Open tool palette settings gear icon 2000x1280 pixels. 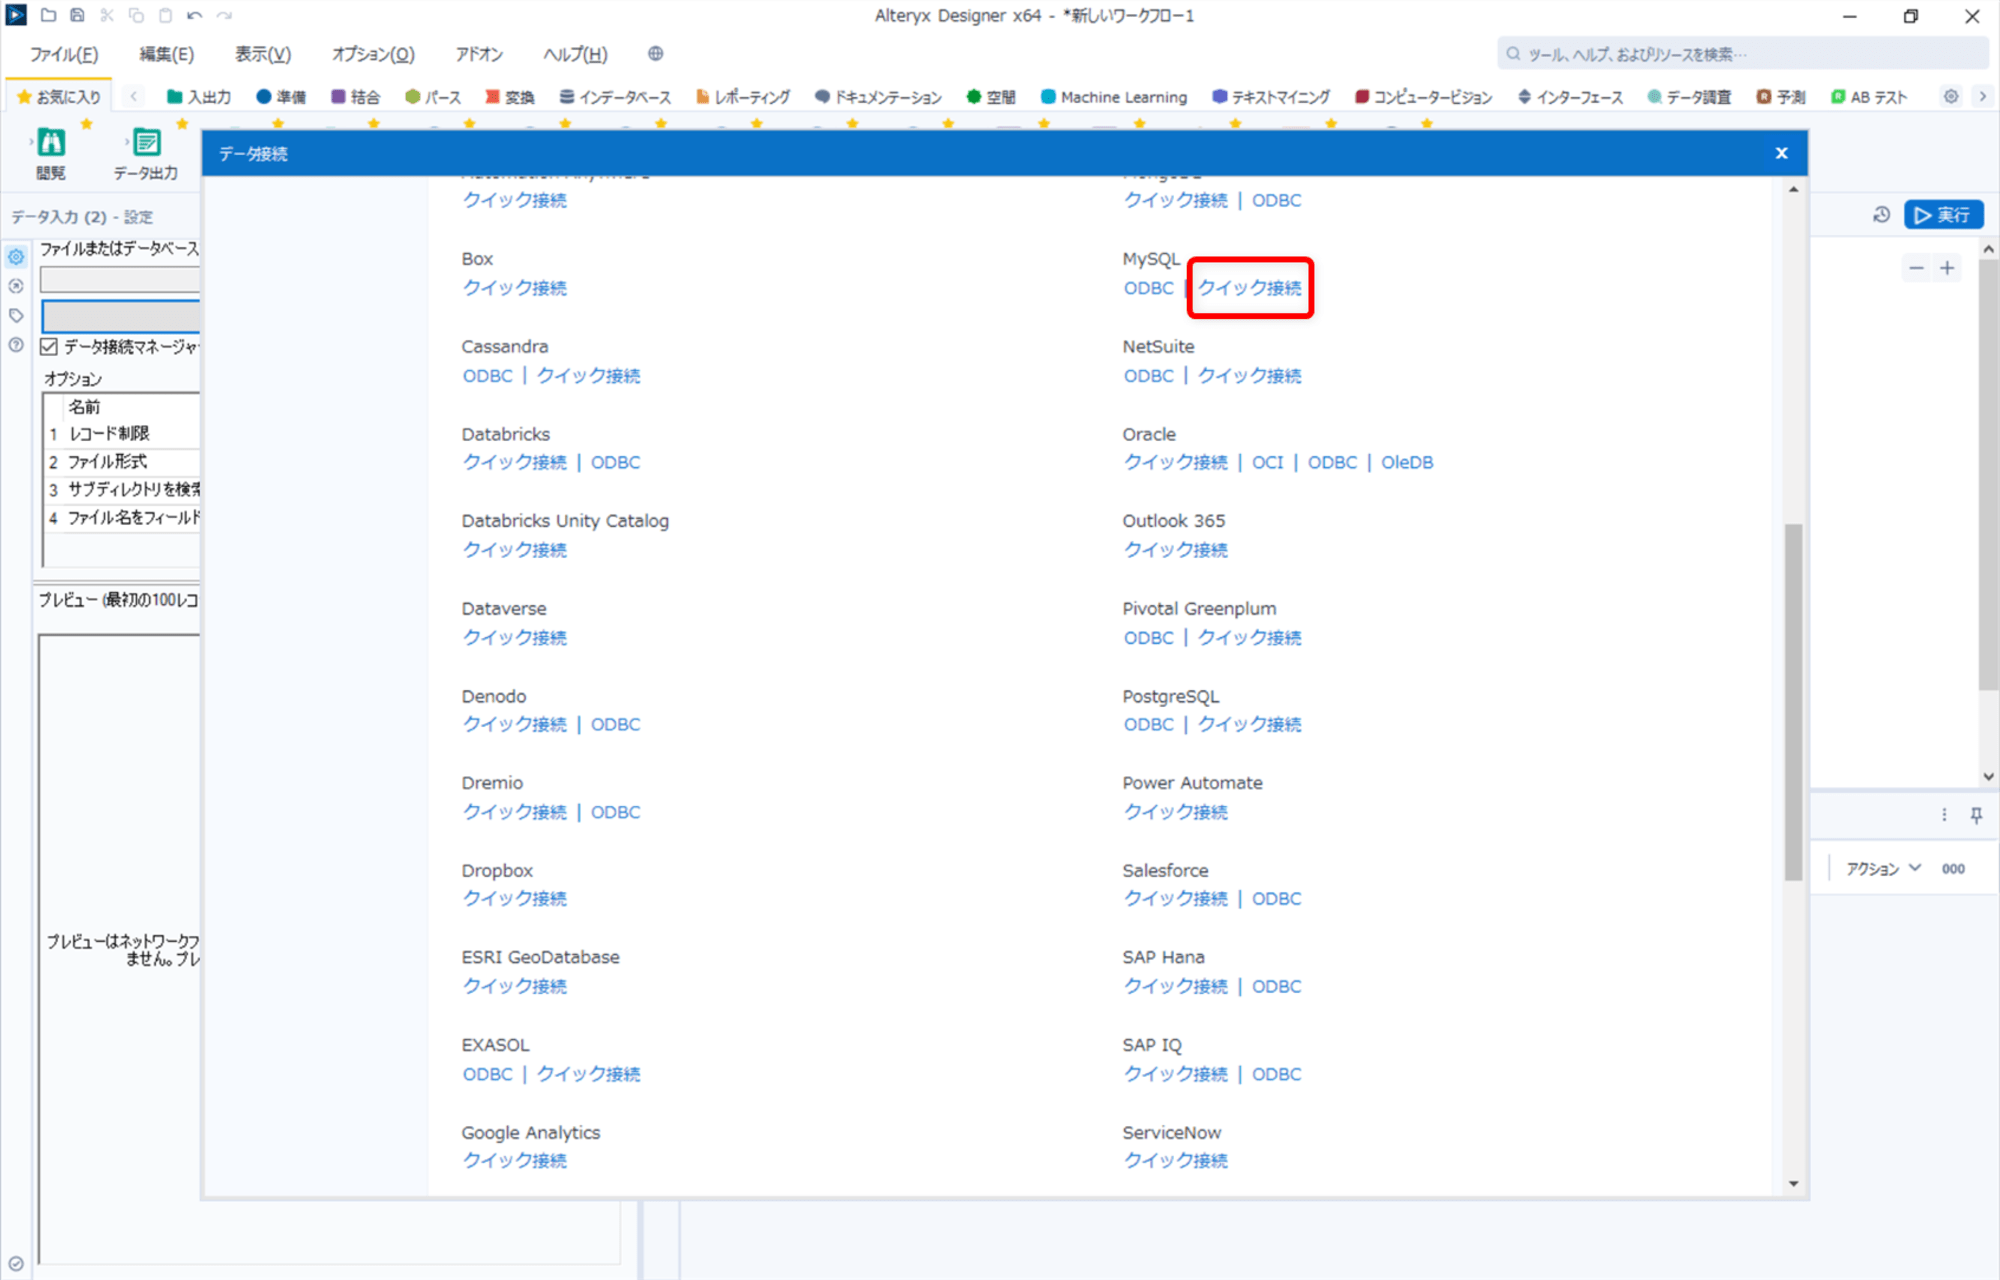(1951, 97)
